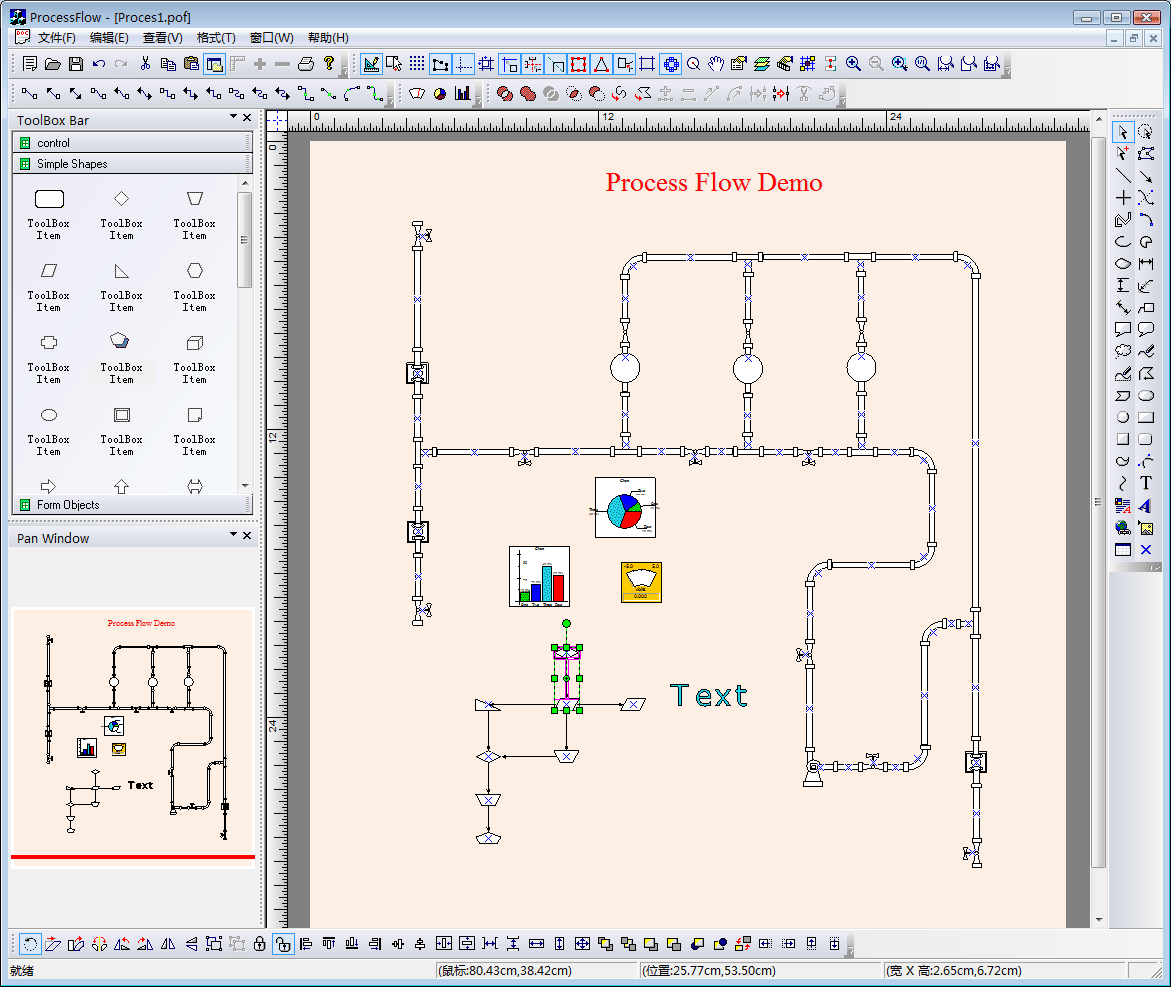Click the scissors Cut icon
Viewport: 1171px width, 987px height.
pyautogui.click(x=145, y=64)
